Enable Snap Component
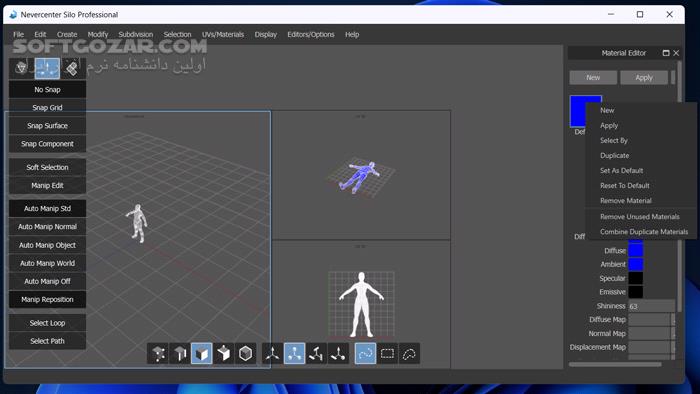Screen dimensions: 700x394 coord(47,144)
